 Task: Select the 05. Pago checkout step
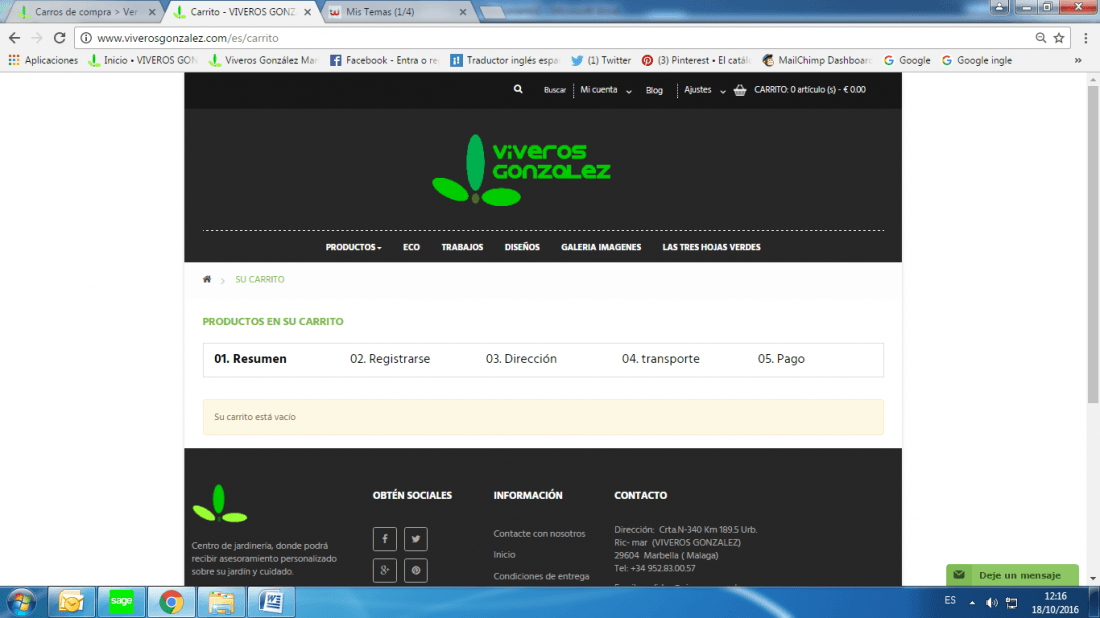click(x=781, y=358)
